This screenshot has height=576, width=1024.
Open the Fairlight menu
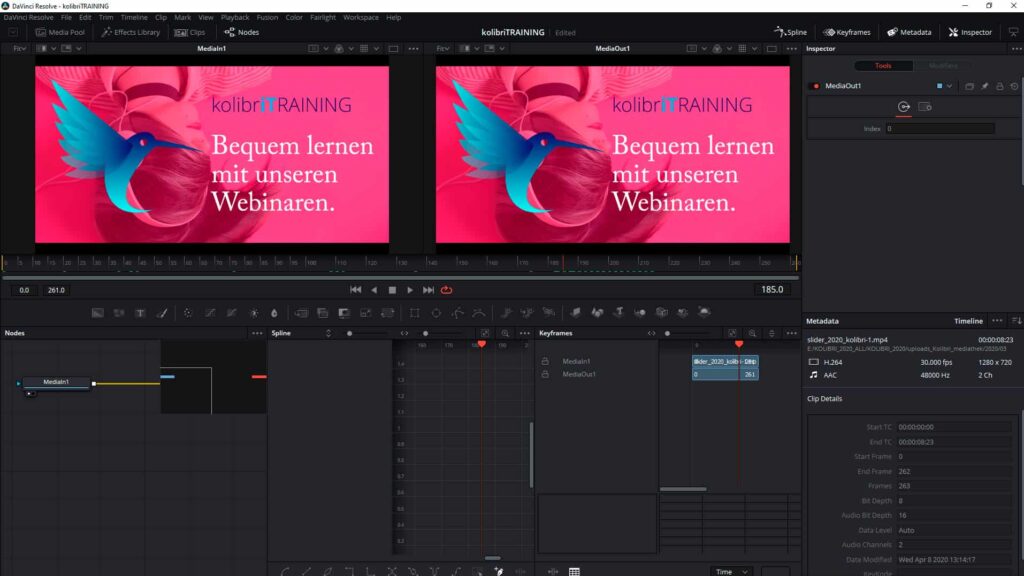[x=323, y=17]
